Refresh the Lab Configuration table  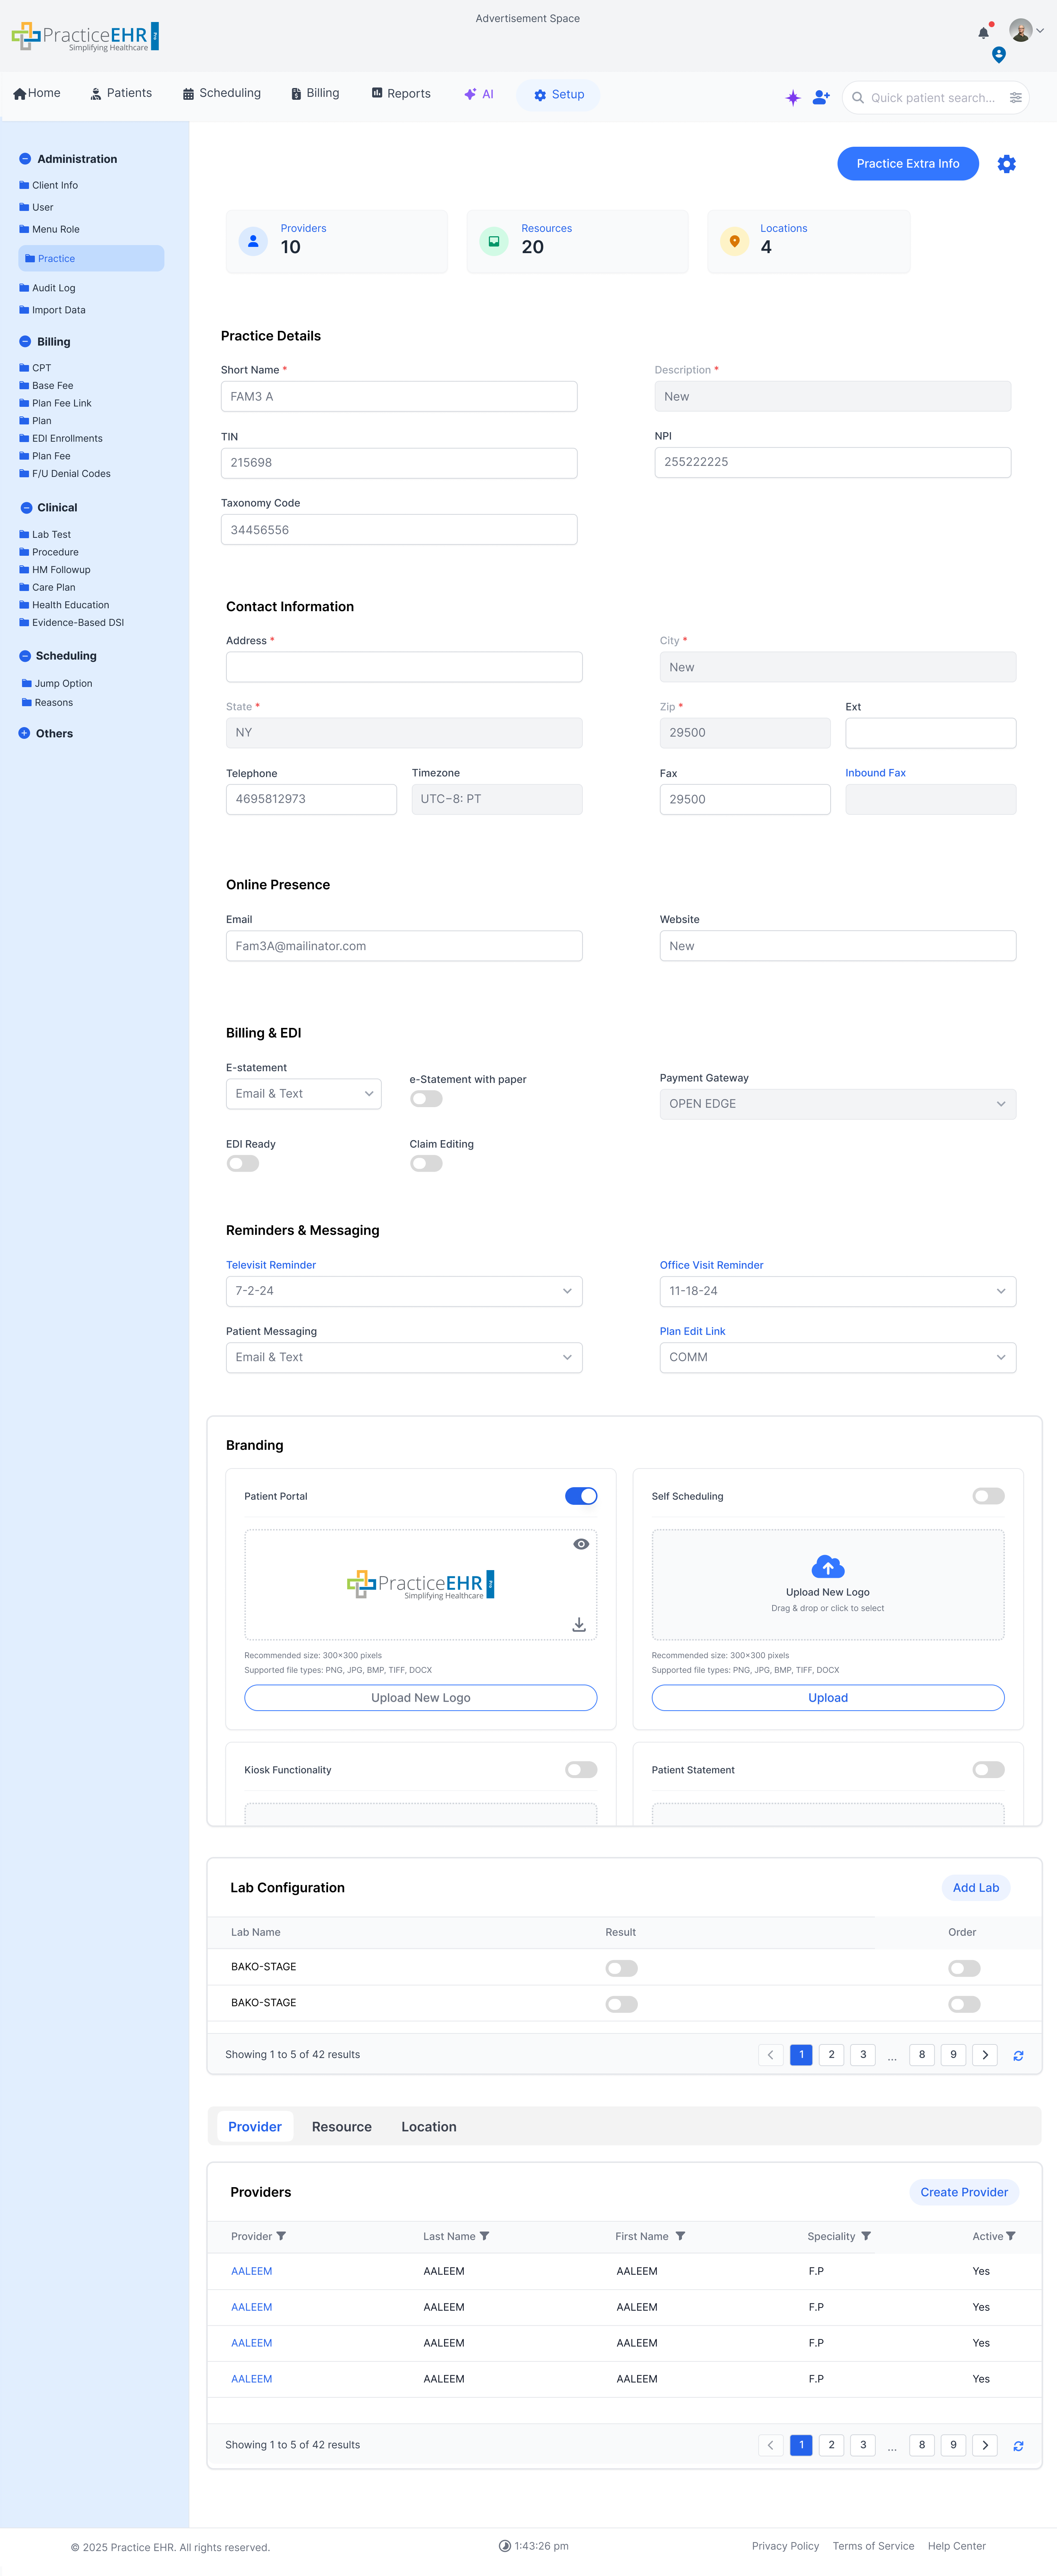coord(1018,2056)
